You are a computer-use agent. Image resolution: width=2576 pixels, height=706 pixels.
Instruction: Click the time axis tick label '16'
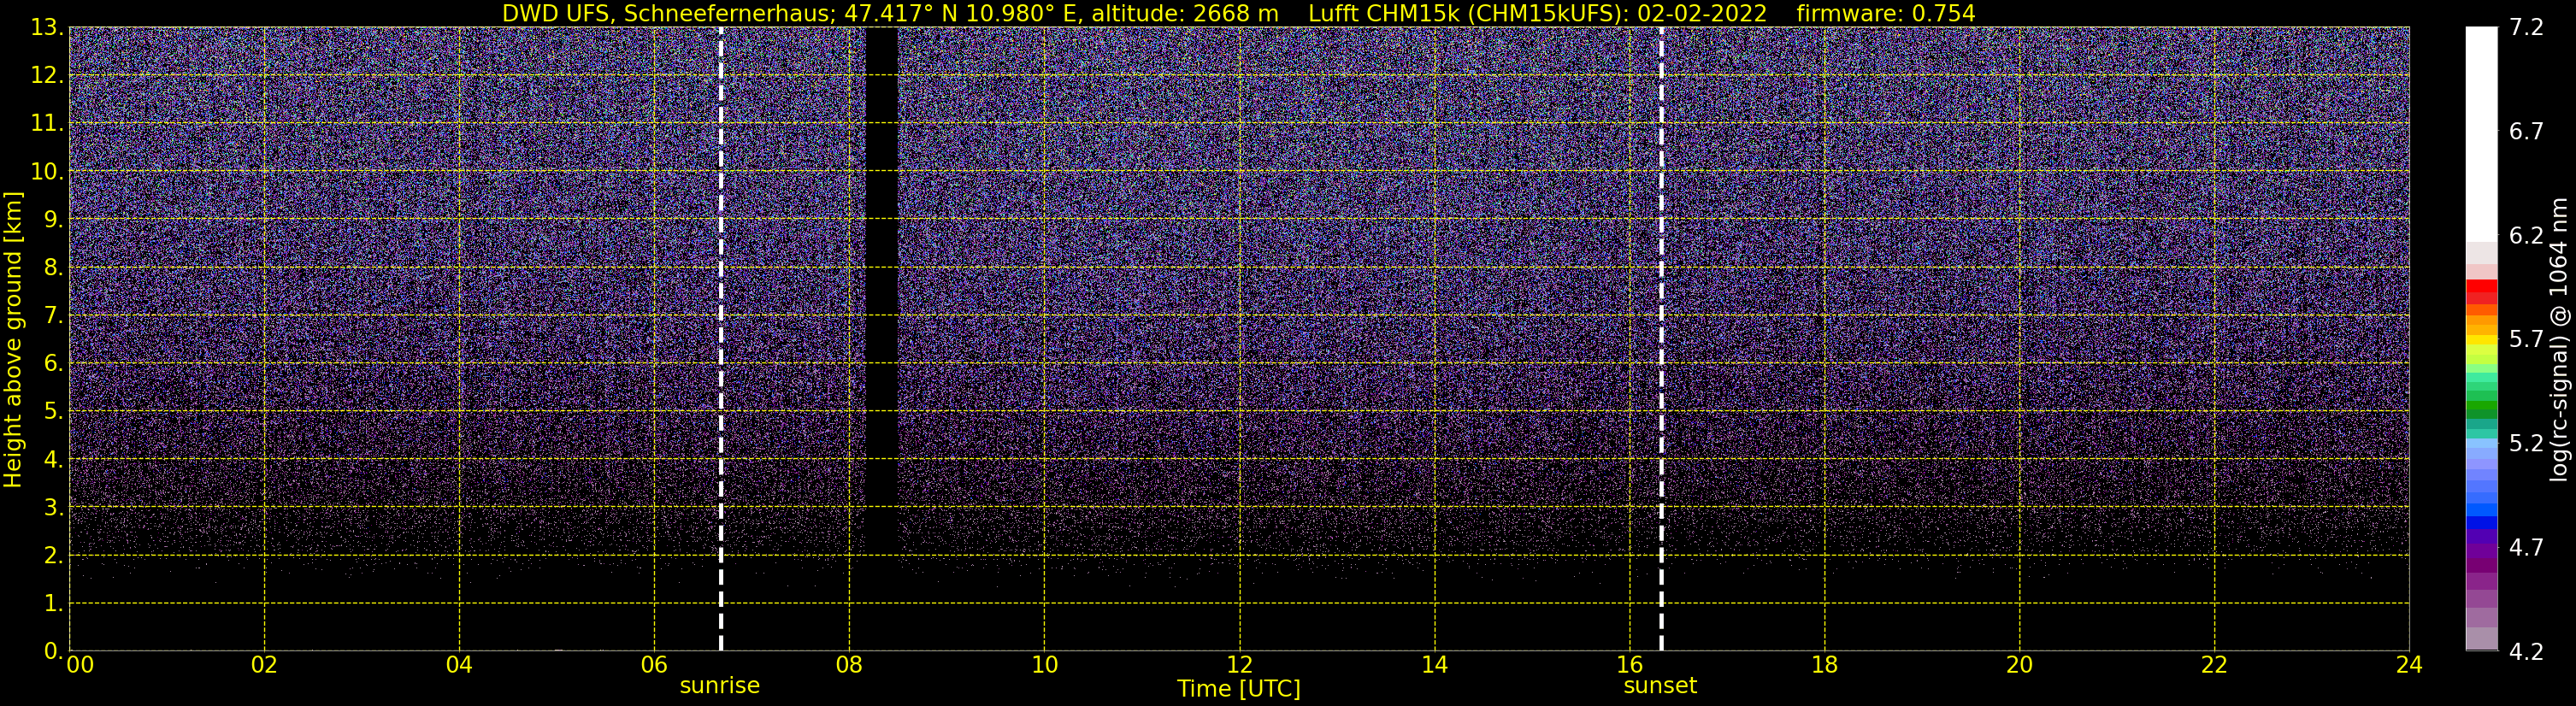tap(1629, 665)
